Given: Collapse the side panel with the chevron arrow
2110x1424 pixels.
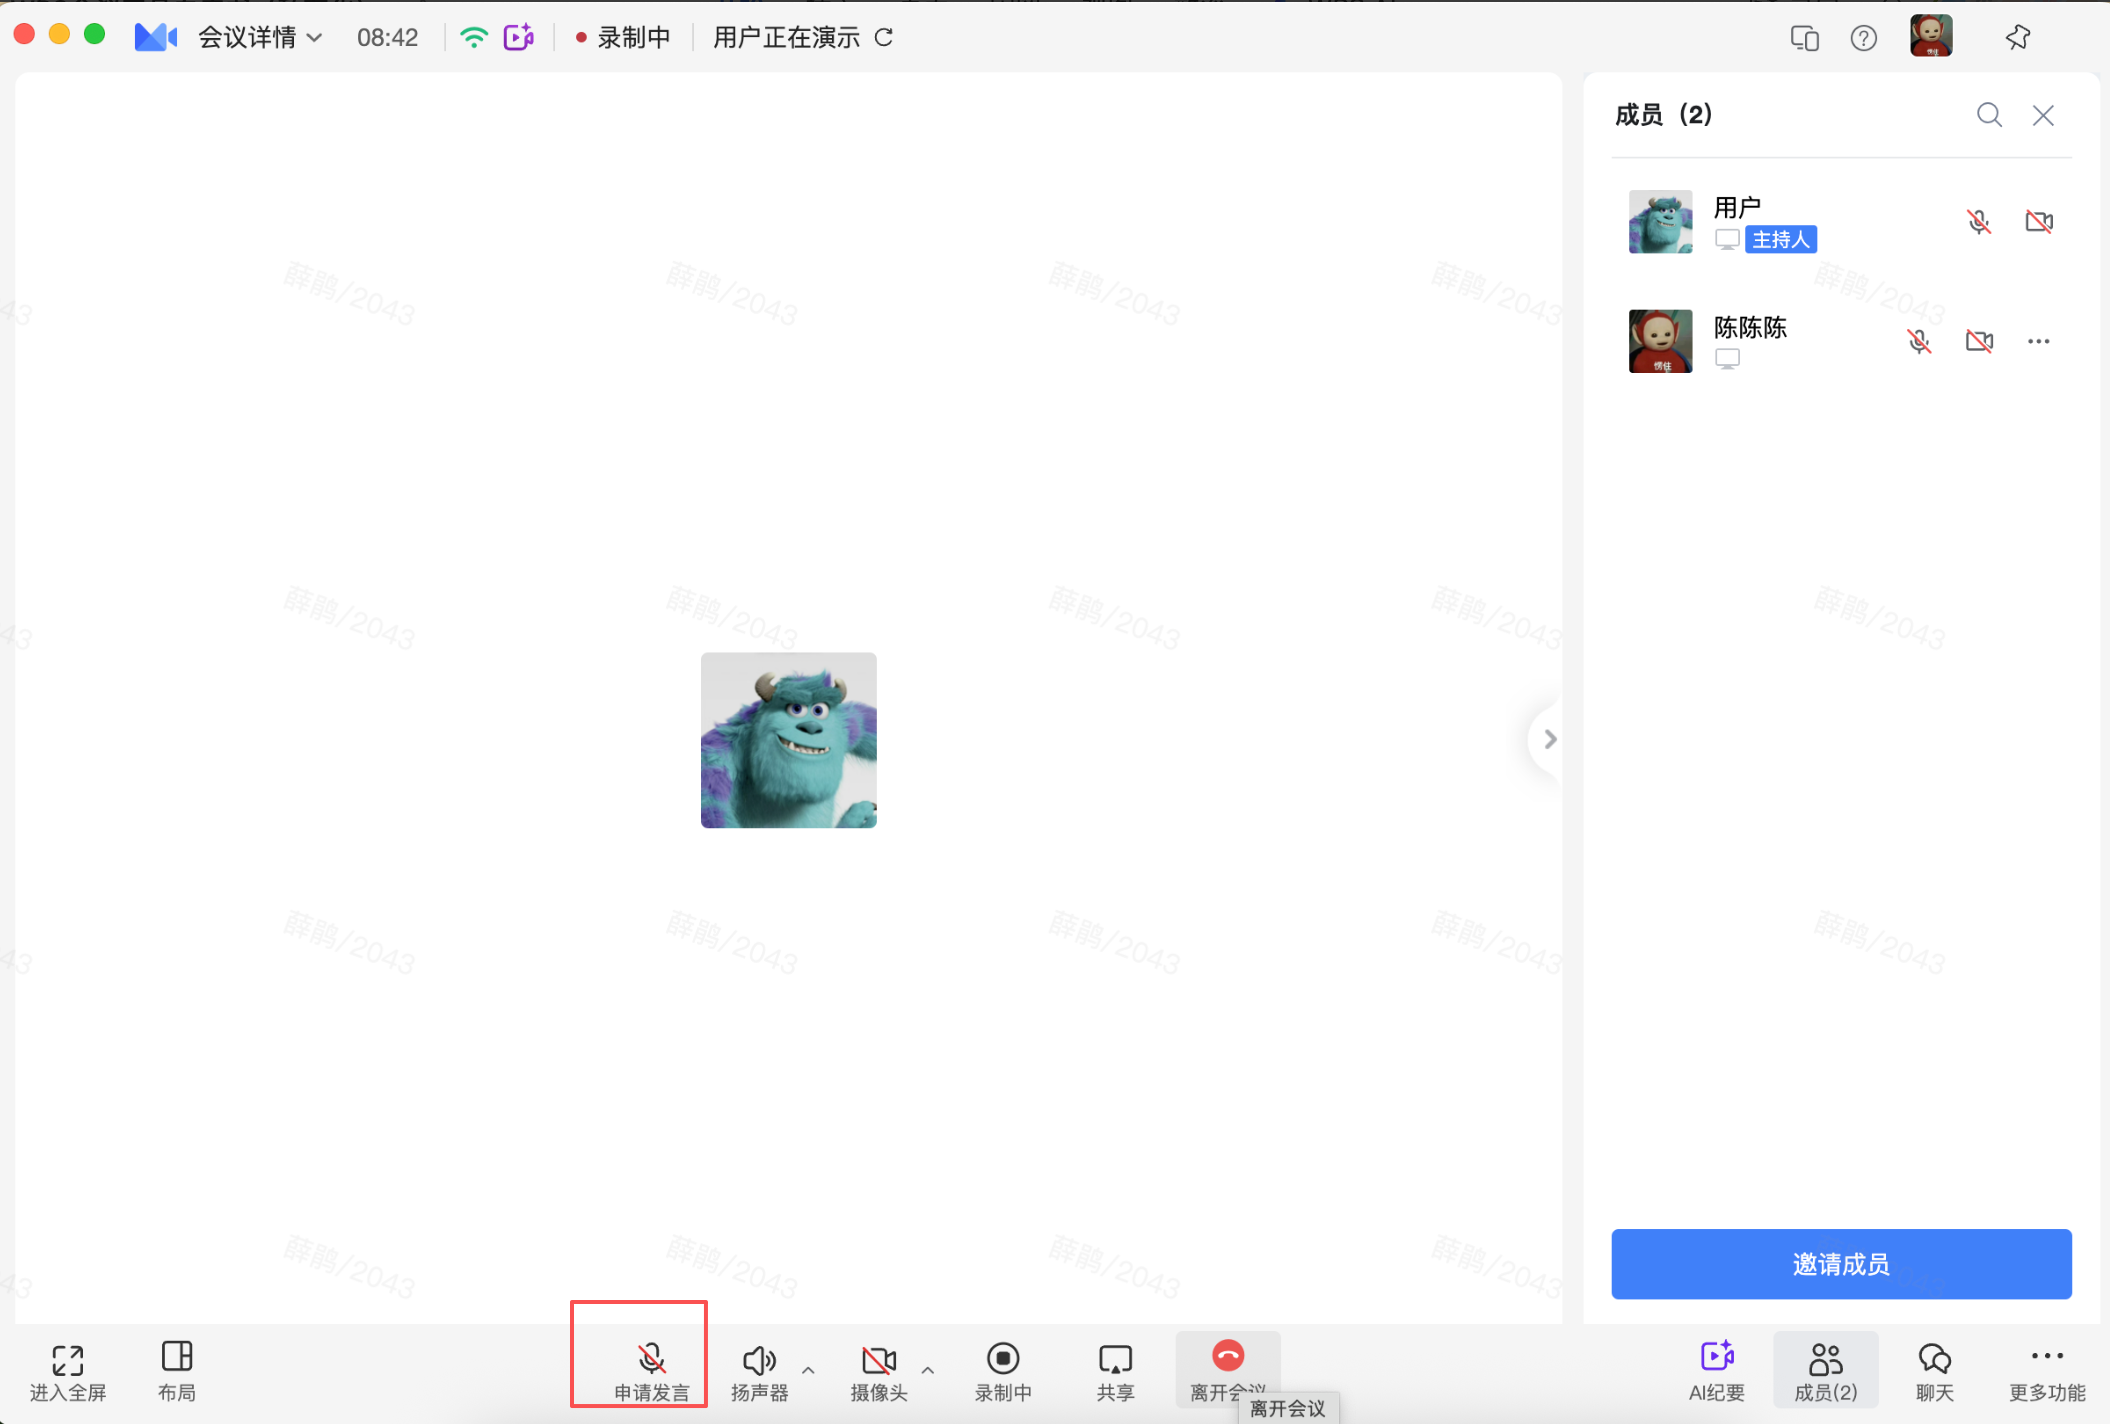Looking at the screenshot, I should 1548,739.
